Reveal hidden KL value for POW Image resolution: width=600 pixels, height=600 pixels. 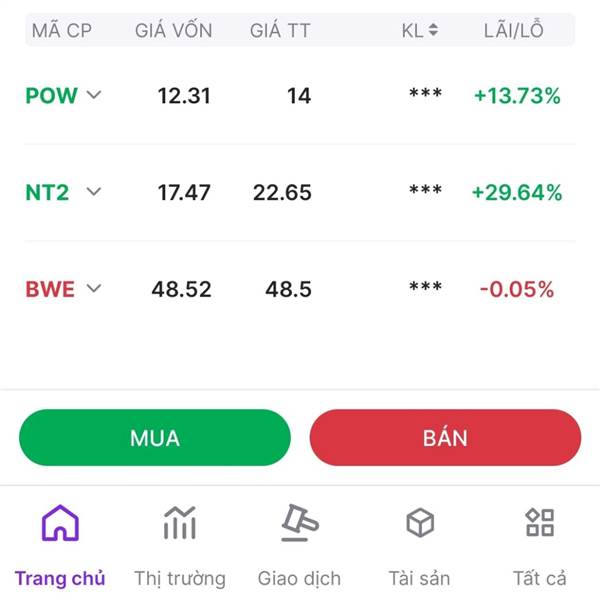[425, 96]
